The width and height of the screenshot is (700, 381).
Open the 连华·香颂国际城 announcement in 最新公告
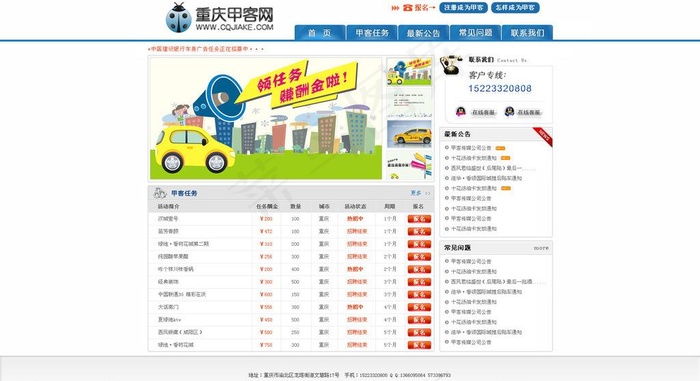(x=486, y=178)
